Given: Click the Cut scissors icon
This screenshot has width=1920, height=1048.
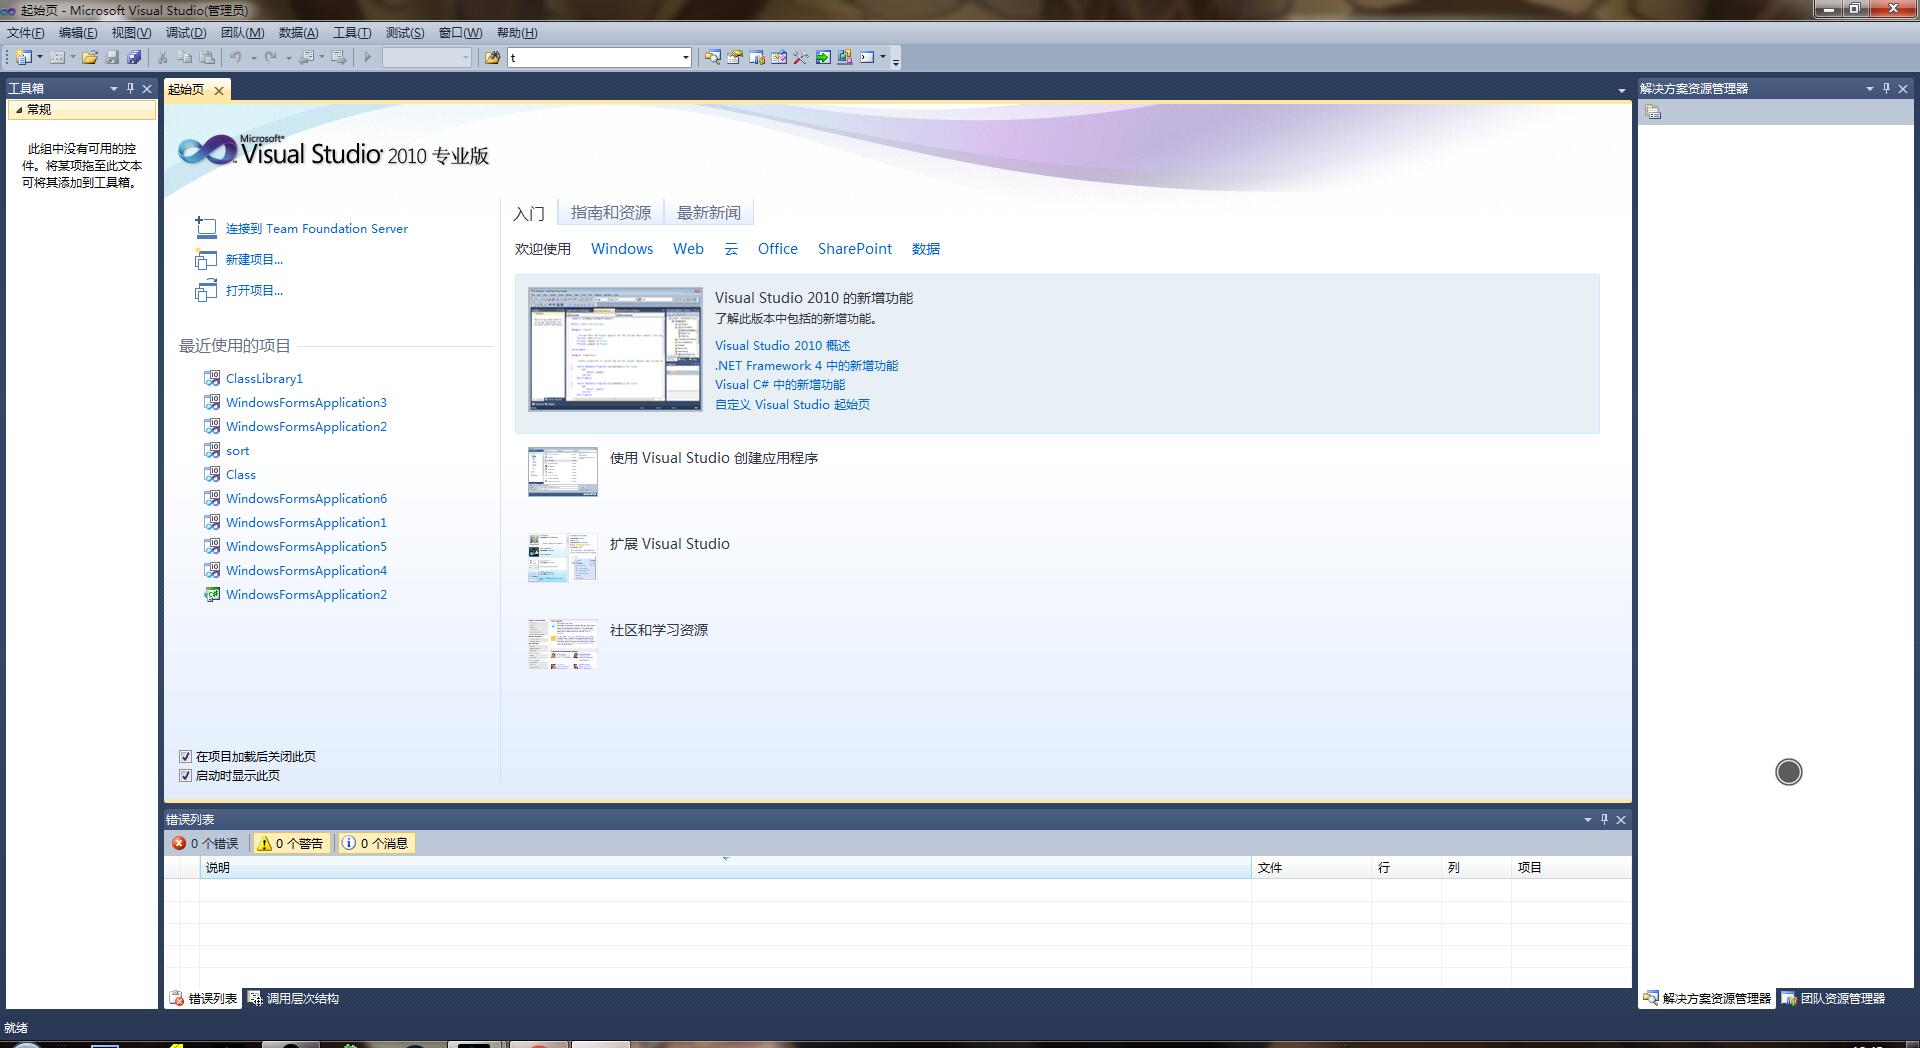Looking at the screenshot, I should [x=162, y=58].
